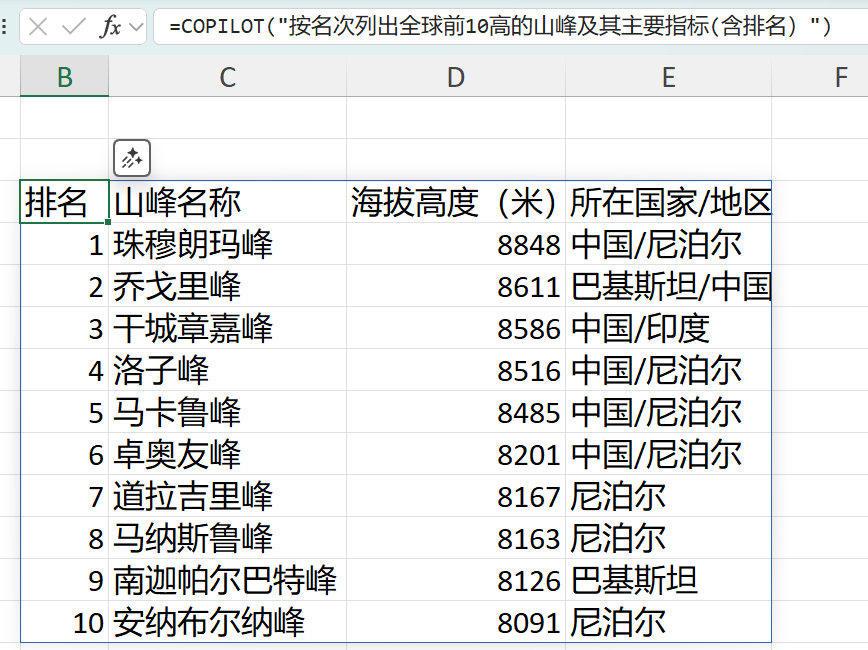Image resolution: width=868 pixels, height=650 pixels.
Task: Click the Cancel X icon in formula bar
Action: tap(38, 27)
